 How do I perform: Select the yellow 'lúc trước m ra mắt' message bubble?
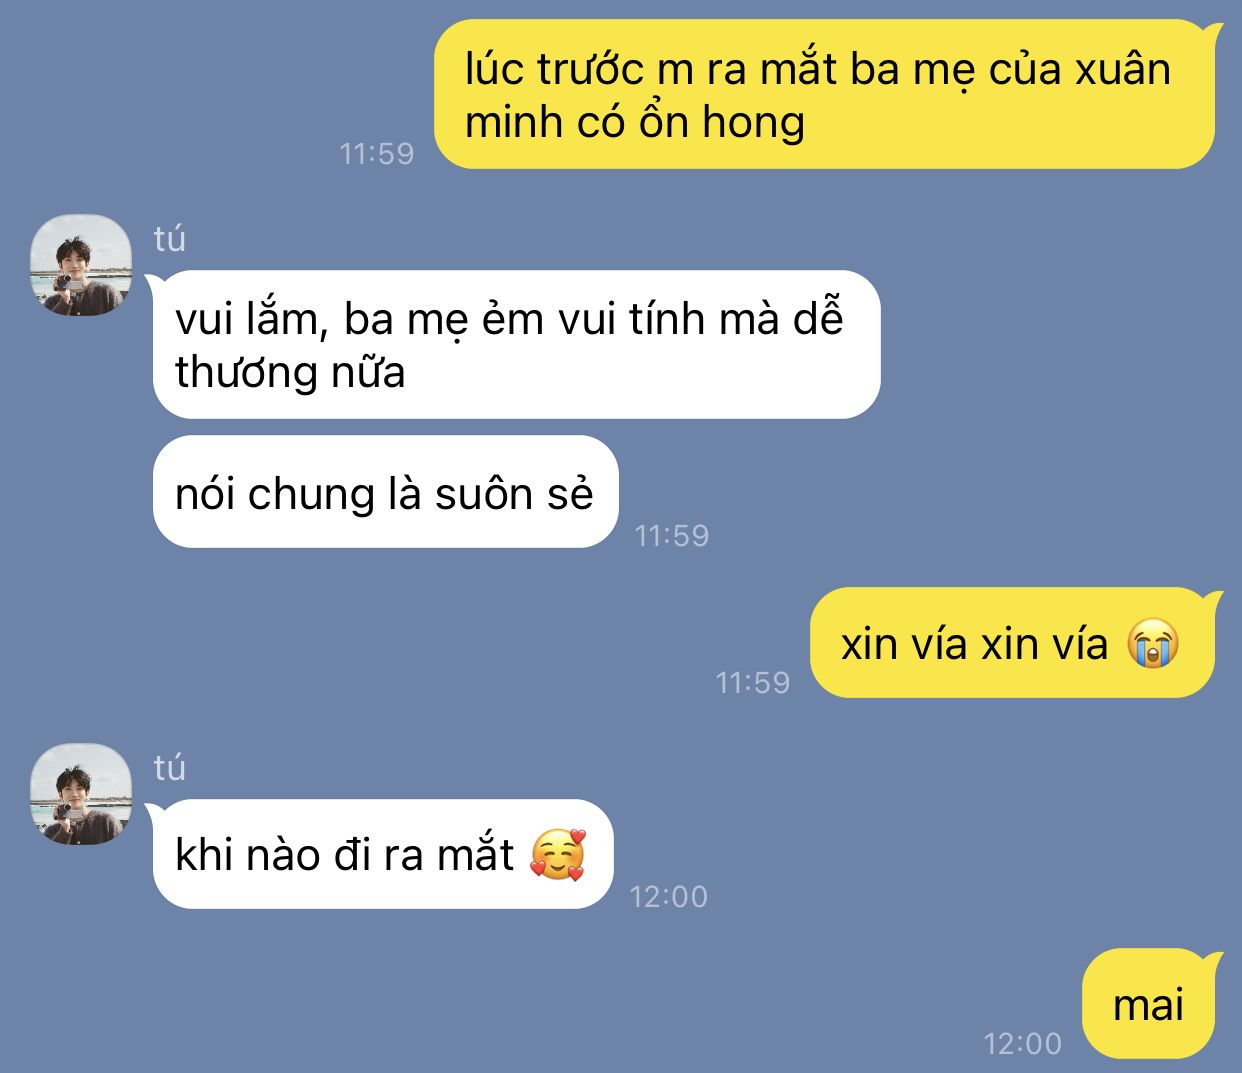824,95
